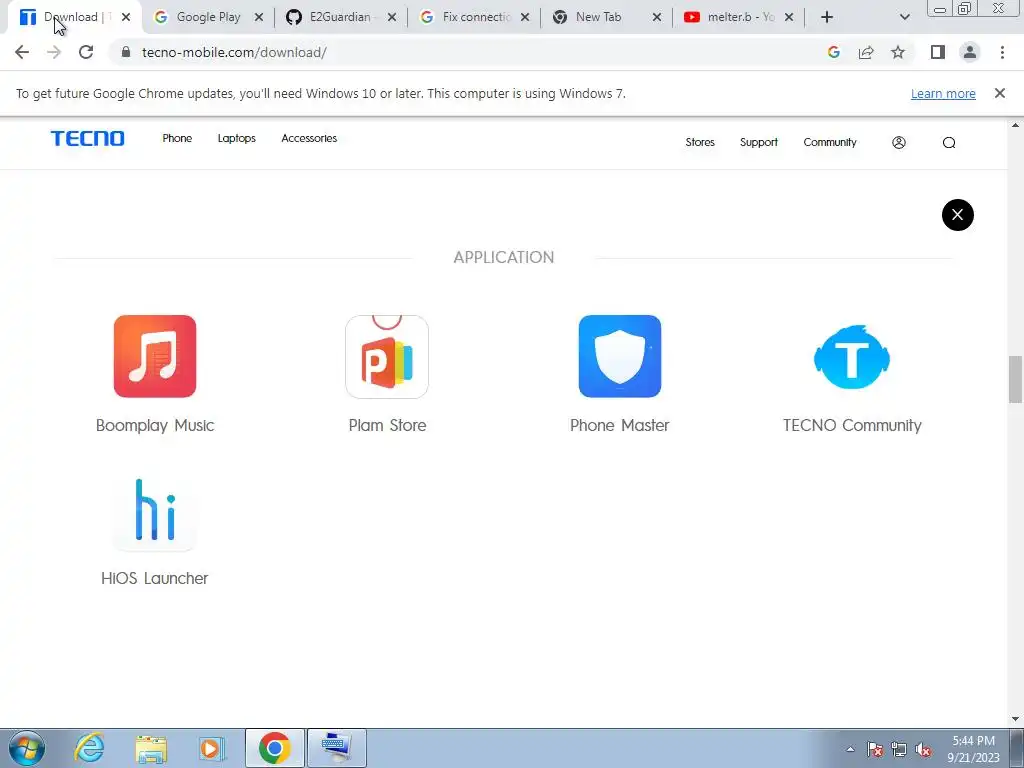Close the application panel with black X
This screenshot has height=768, width=1024.
957,215
